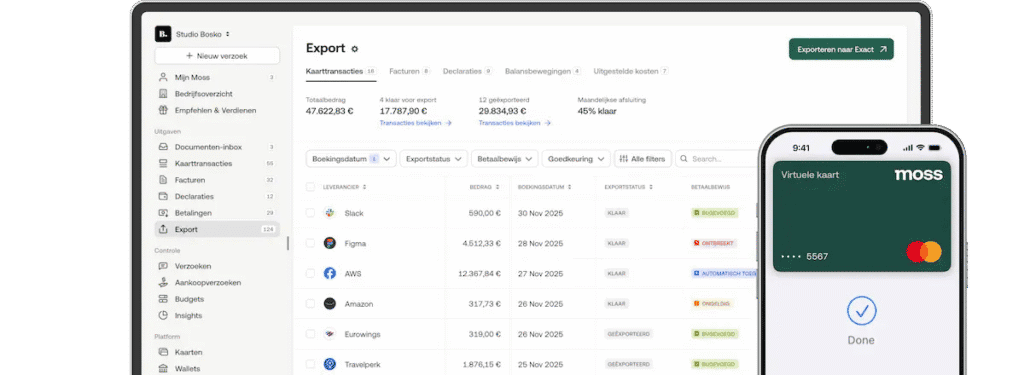Click the sidebar scrollbar handle

(288, 243)
